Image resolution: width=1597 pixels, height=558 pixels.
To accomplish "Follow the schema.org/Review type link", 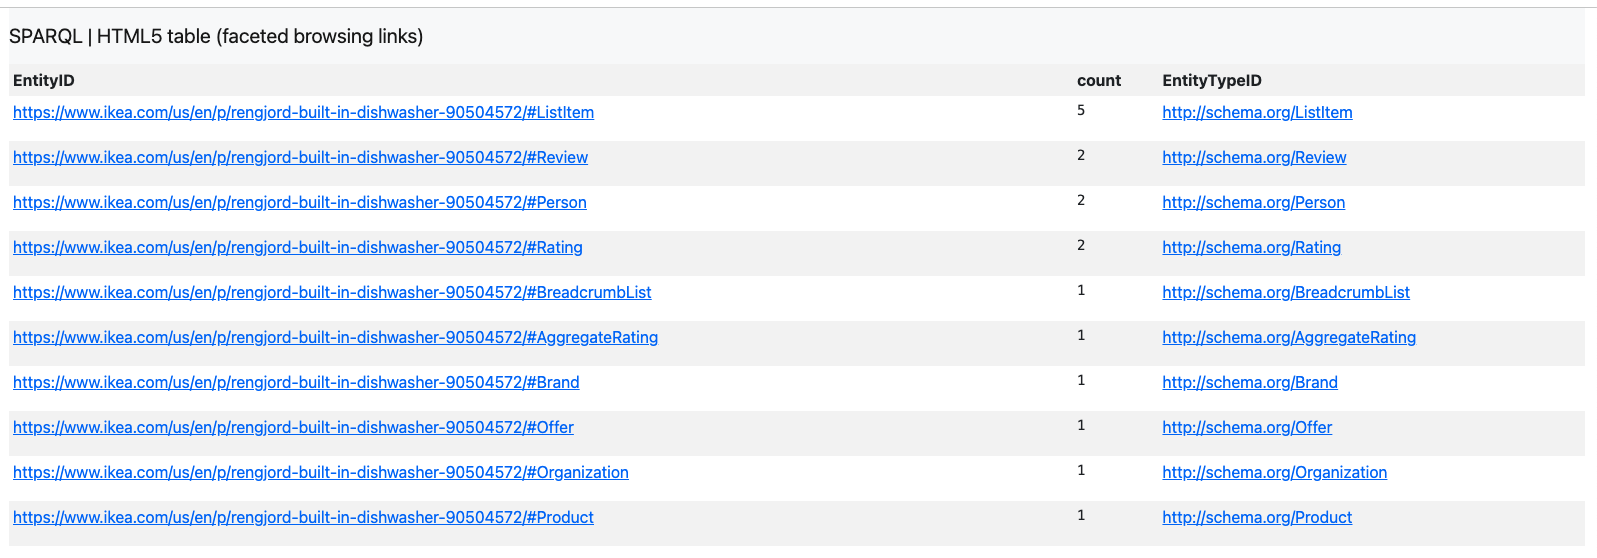I will [1254, 158].
